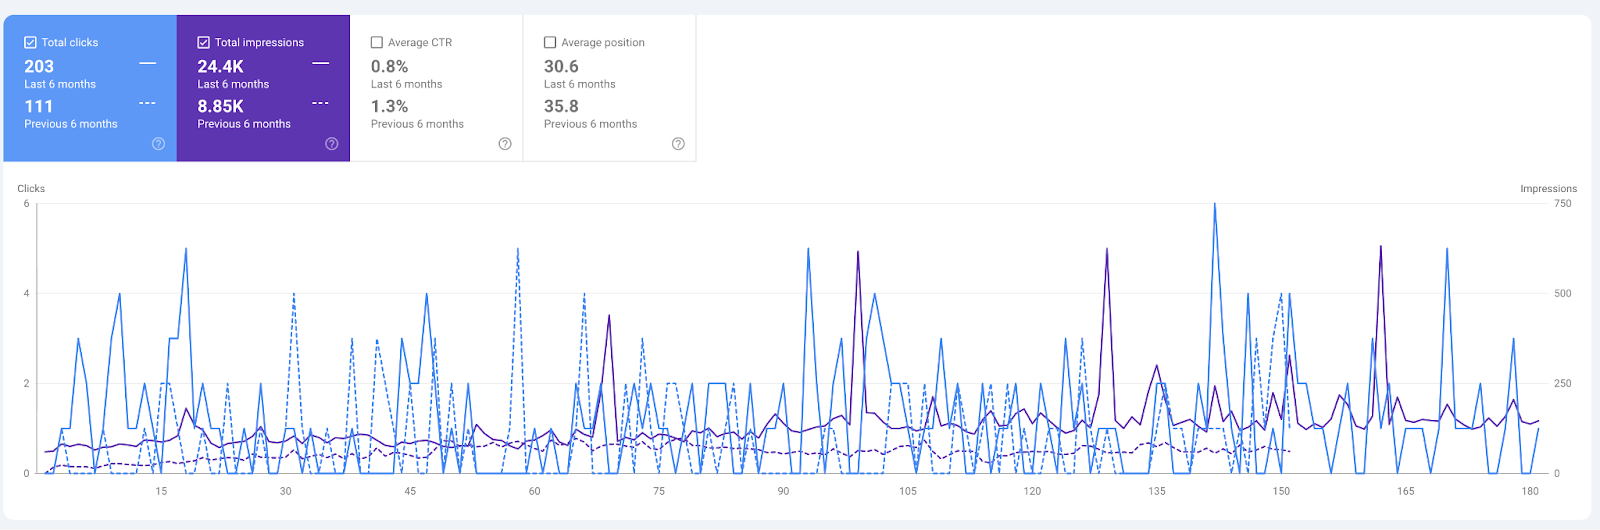Image resolution: width=1600 pixels, height=530 pixels.
Task: Uncheck the Total clicks checkbox
Action: click(31, 42)
